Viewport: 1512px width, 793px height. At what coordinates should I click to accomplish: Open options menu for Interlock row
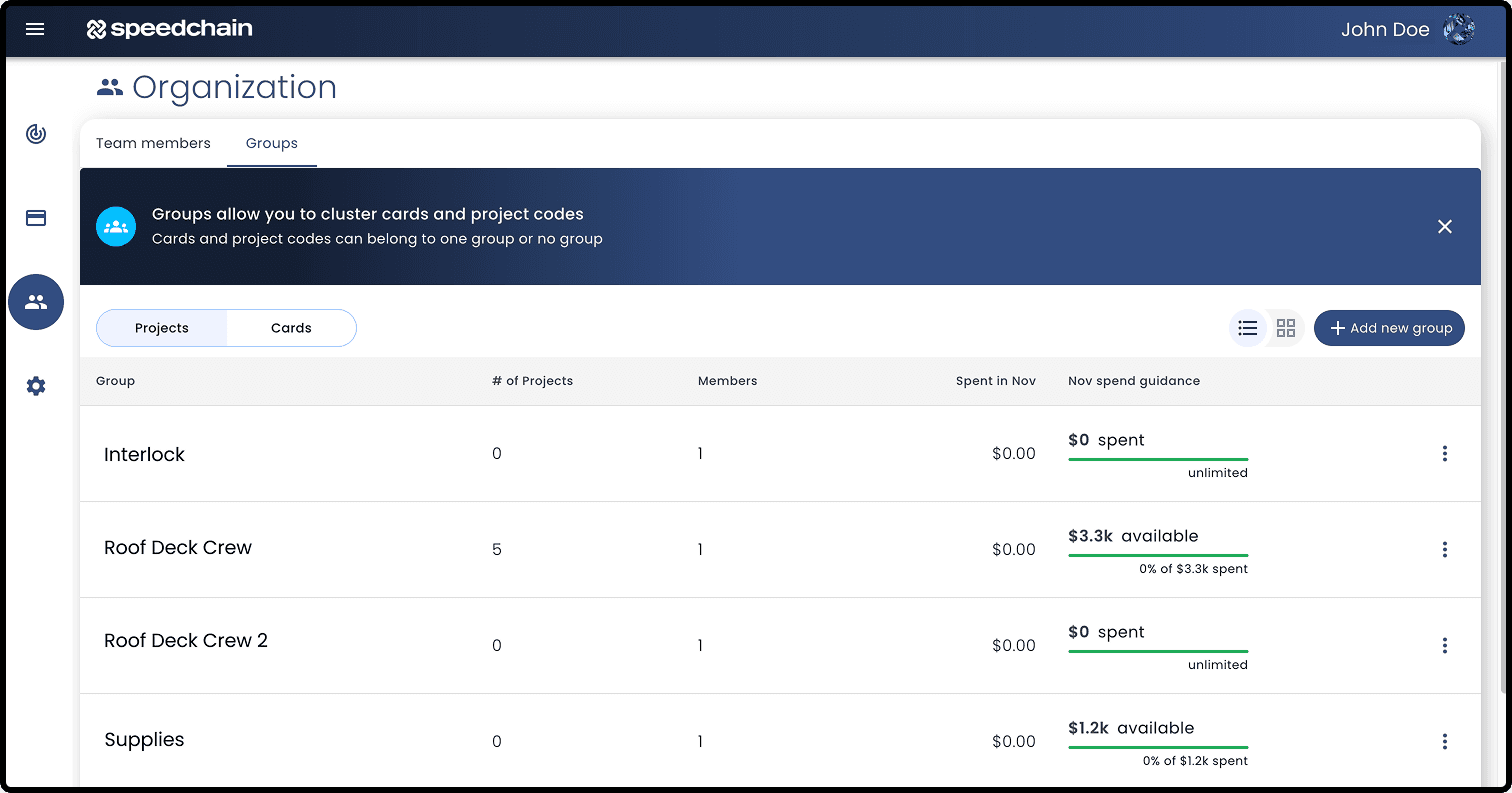[1445, 454]
